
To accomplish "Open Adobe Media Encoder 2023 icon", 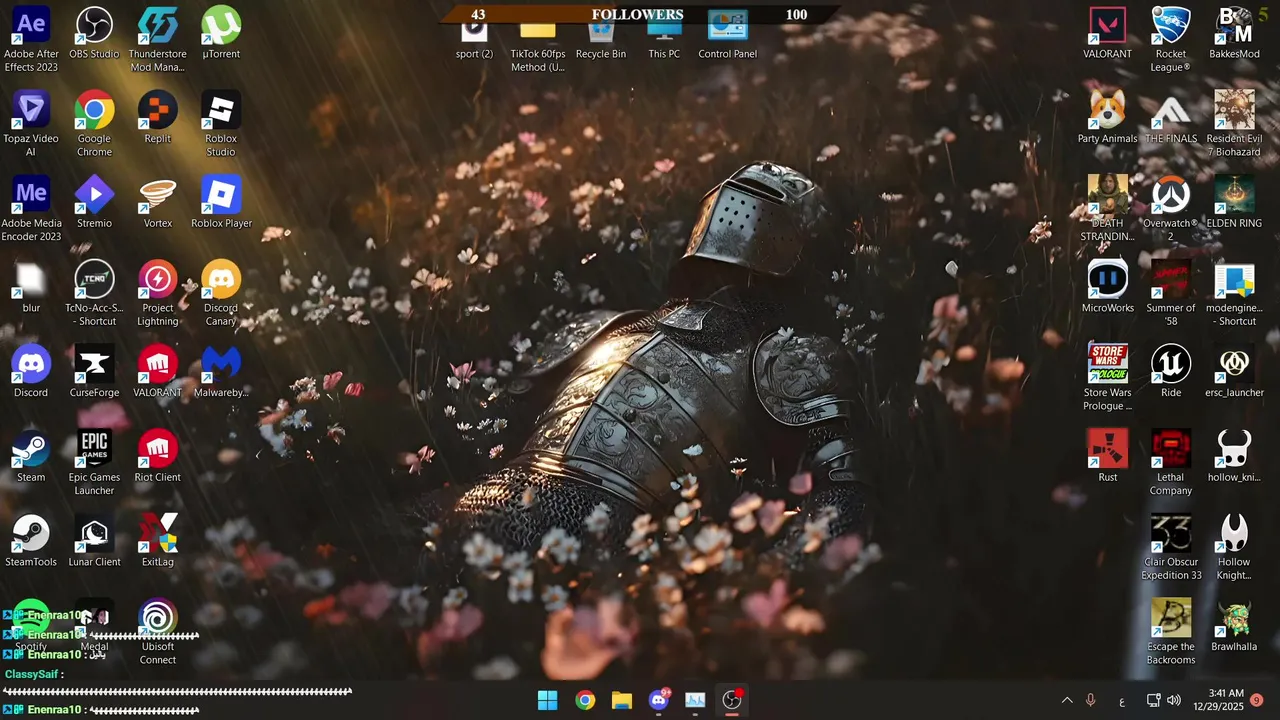I will pos(31,210).
